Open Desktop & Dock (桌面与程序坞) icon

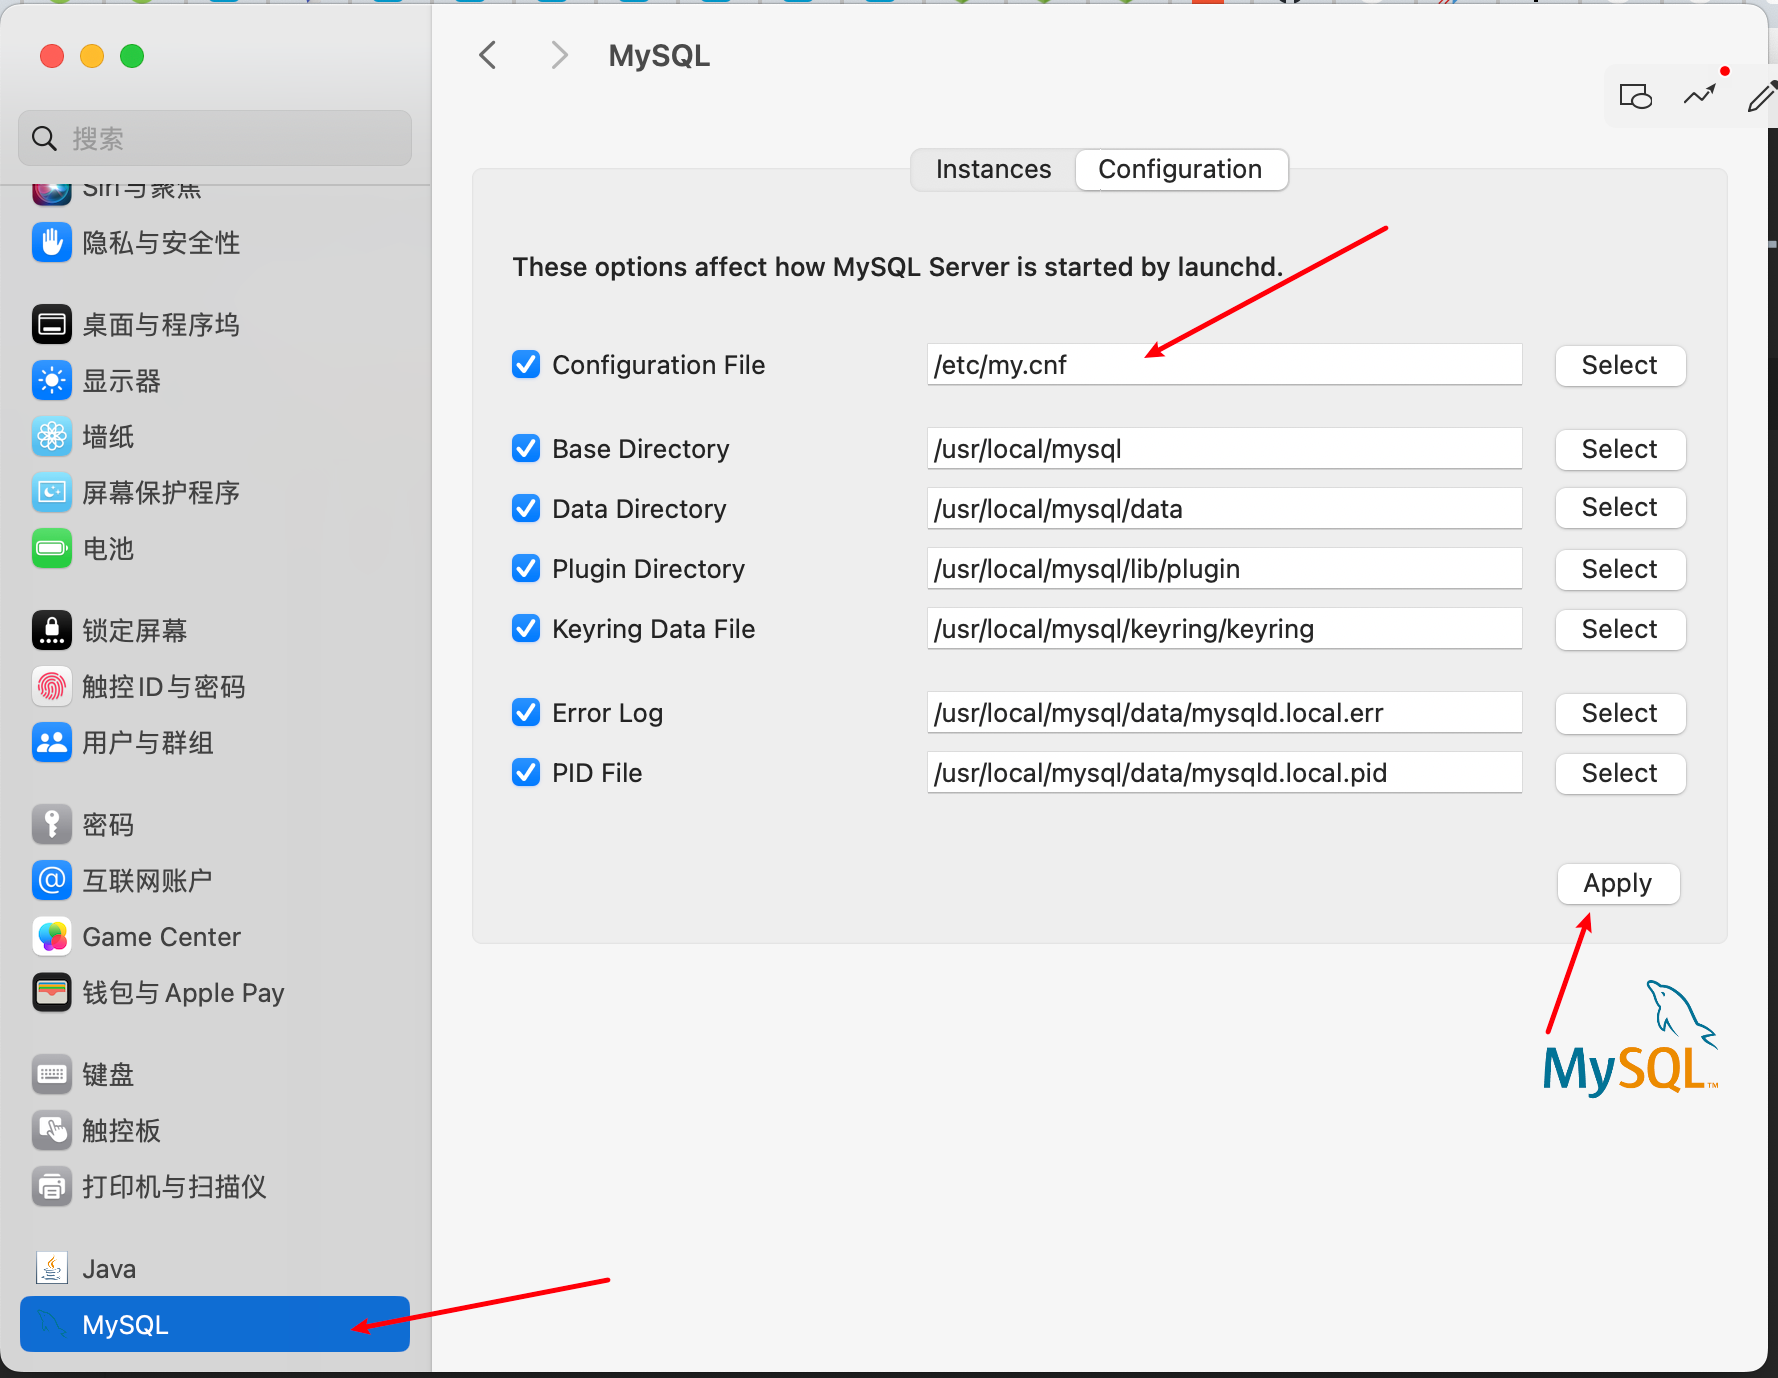(52, 324)
